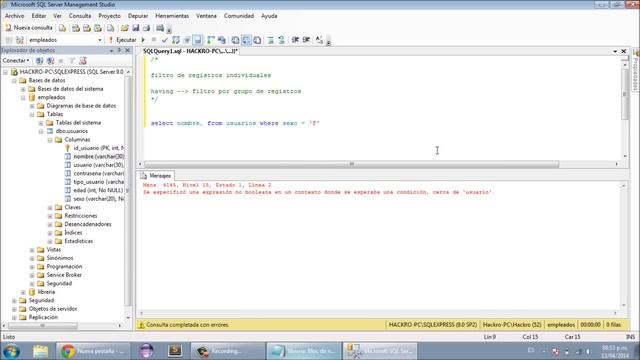Open the active documents list dropdown arrow
The width and height of the screenshot is (640, 360).
pos(615,51)
